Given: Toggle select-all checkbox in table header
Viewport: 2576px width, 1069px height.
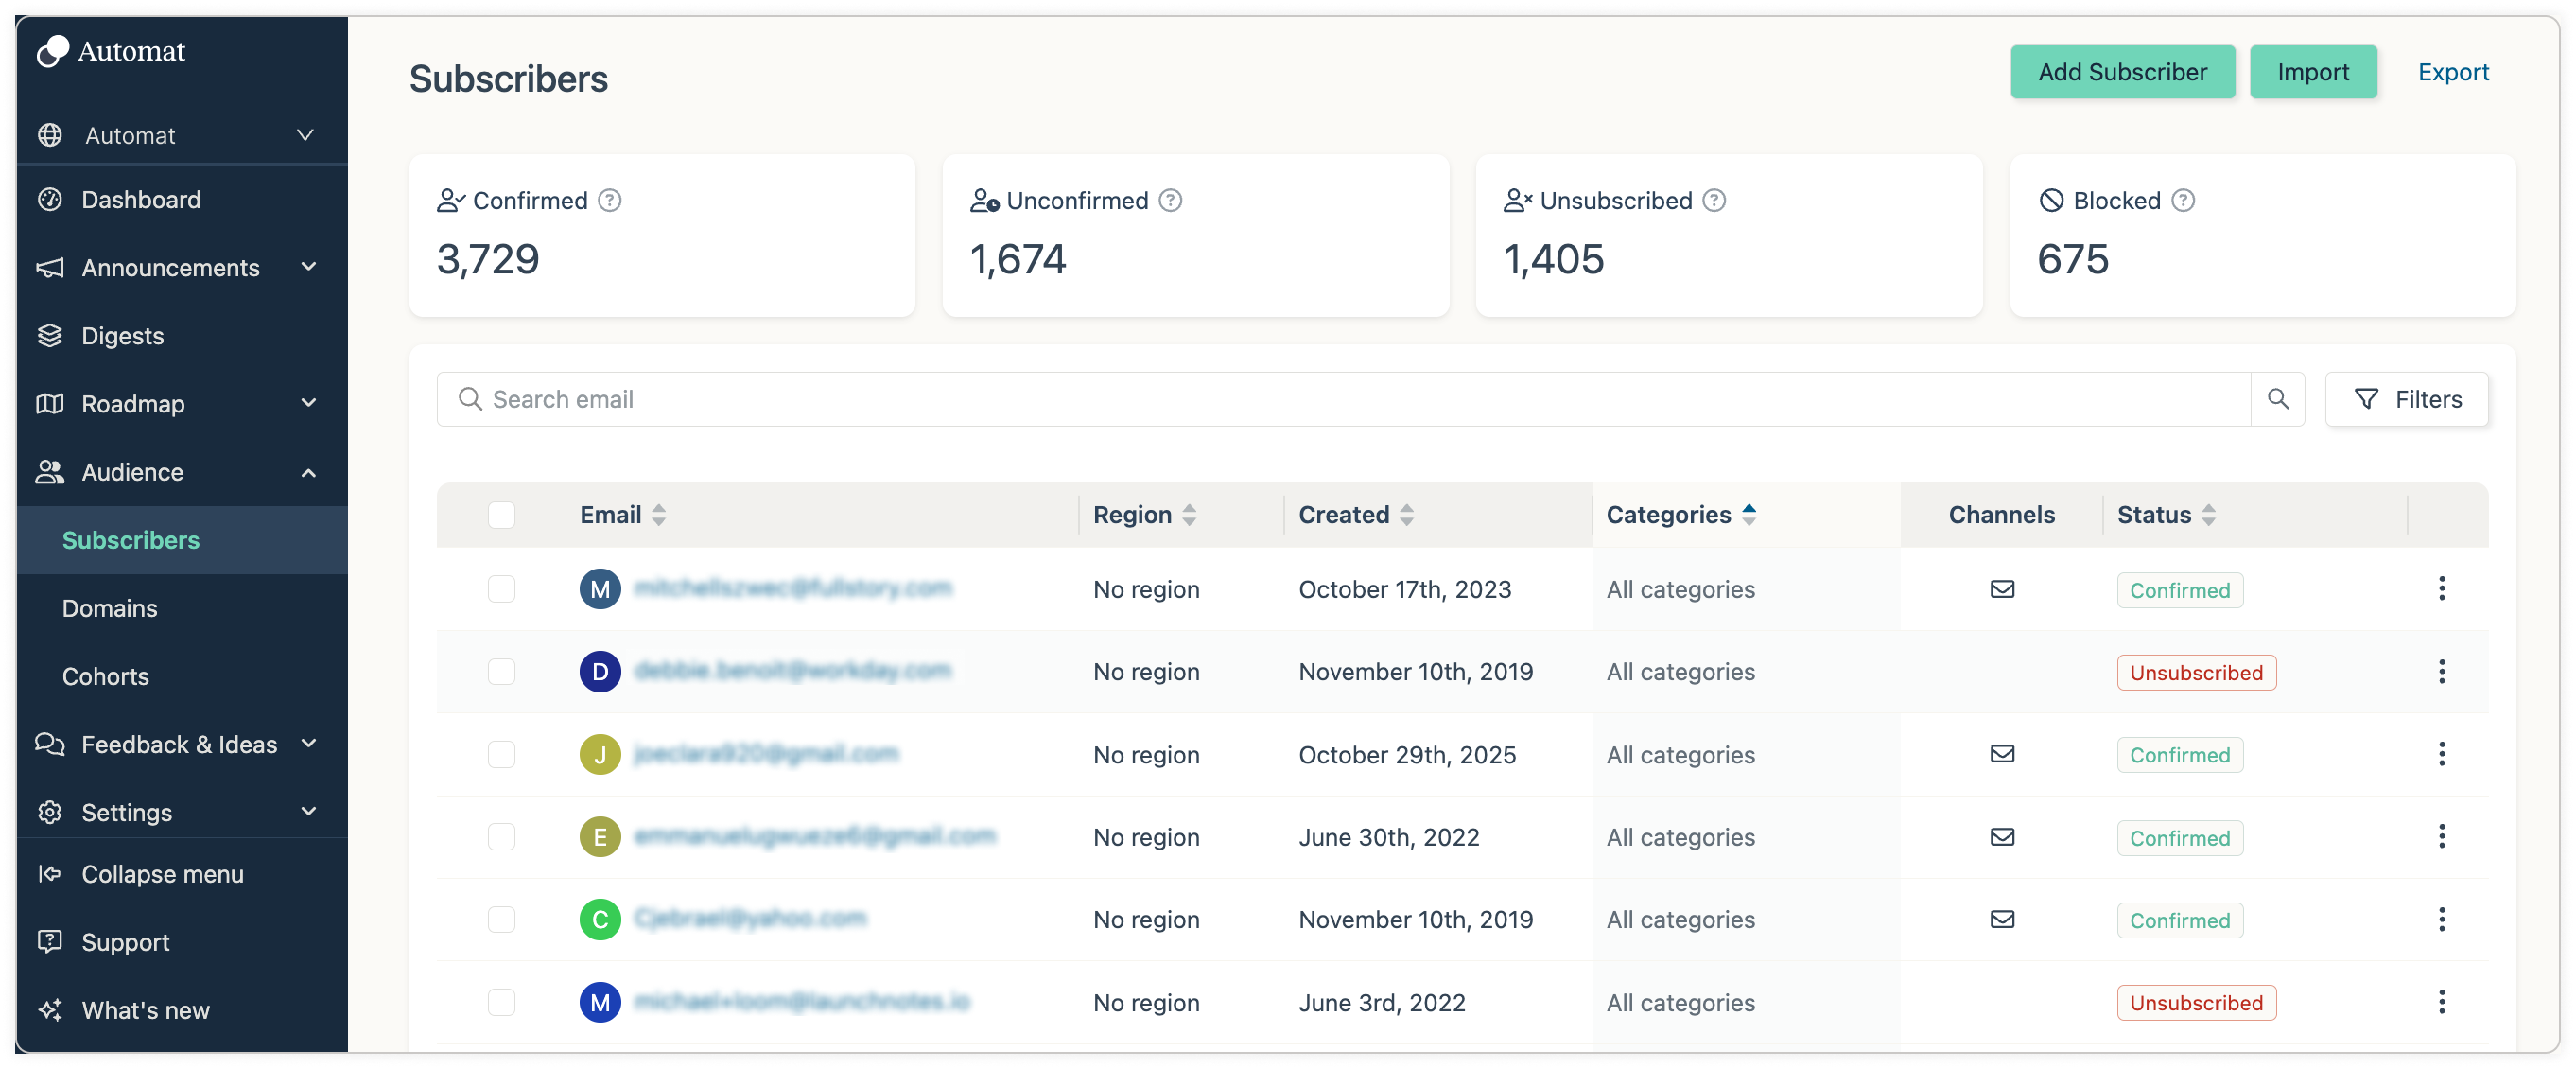Looking at the screenshot, I should [501, 514].
